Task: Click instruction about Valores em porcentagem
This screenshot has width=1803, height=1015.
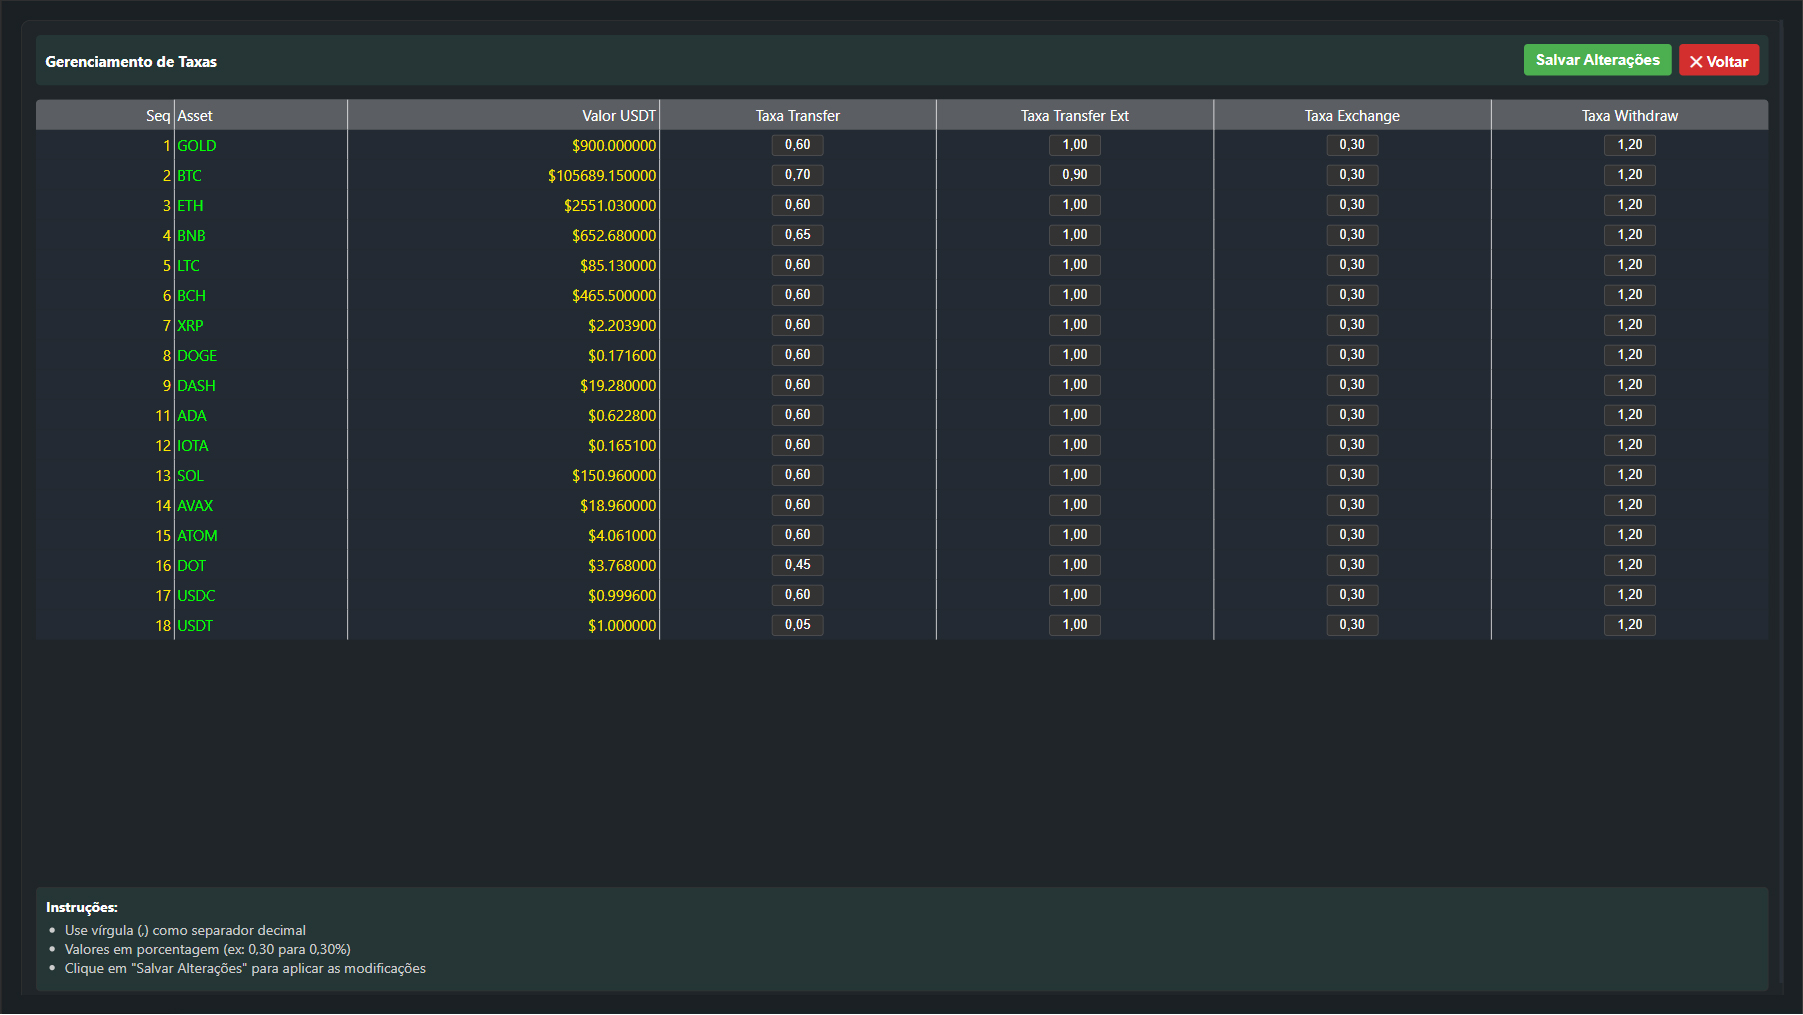Action: coord(207,950)
